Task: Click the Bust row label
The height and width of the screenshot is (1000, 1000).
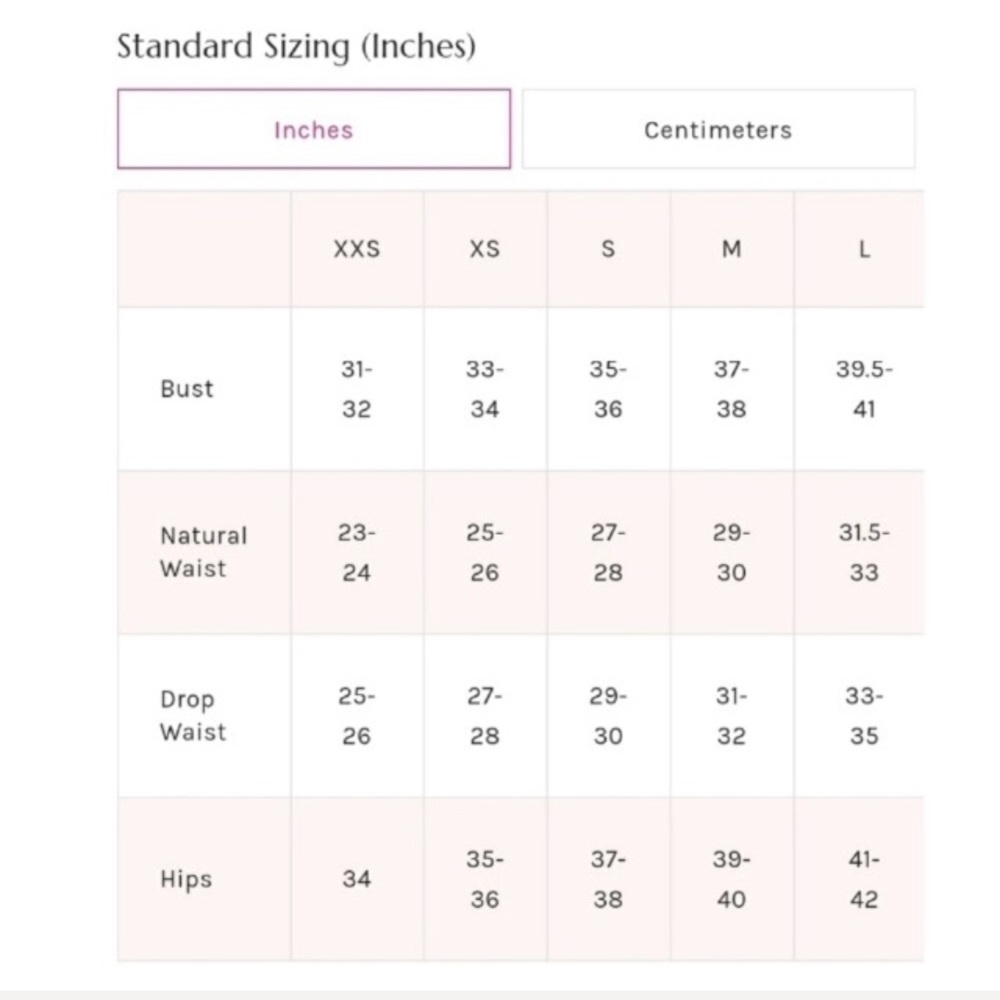Action: coord(187,388)
